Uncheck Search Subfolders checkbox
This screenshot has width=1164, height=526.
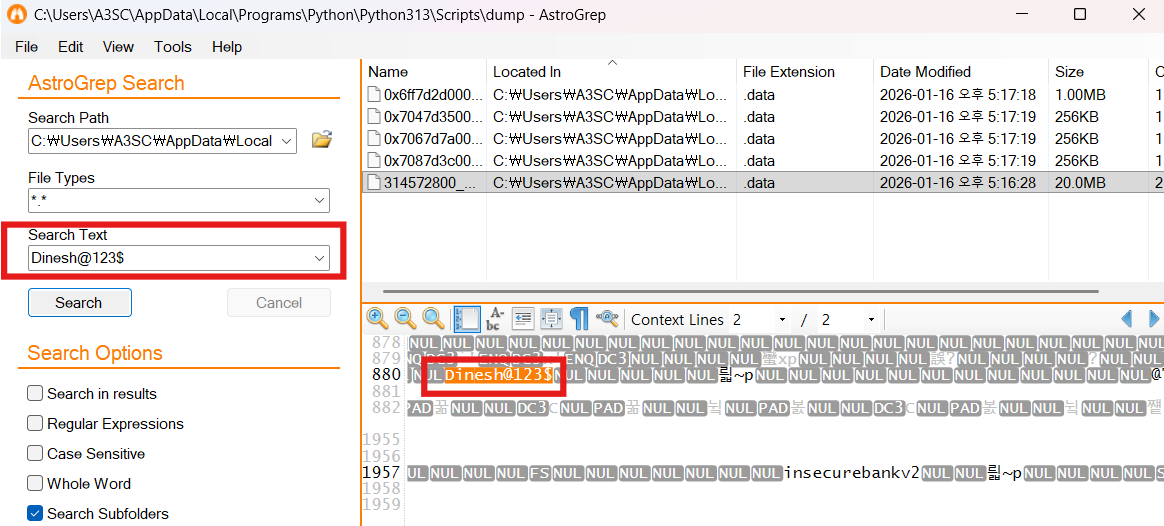(x=35, y=513)
